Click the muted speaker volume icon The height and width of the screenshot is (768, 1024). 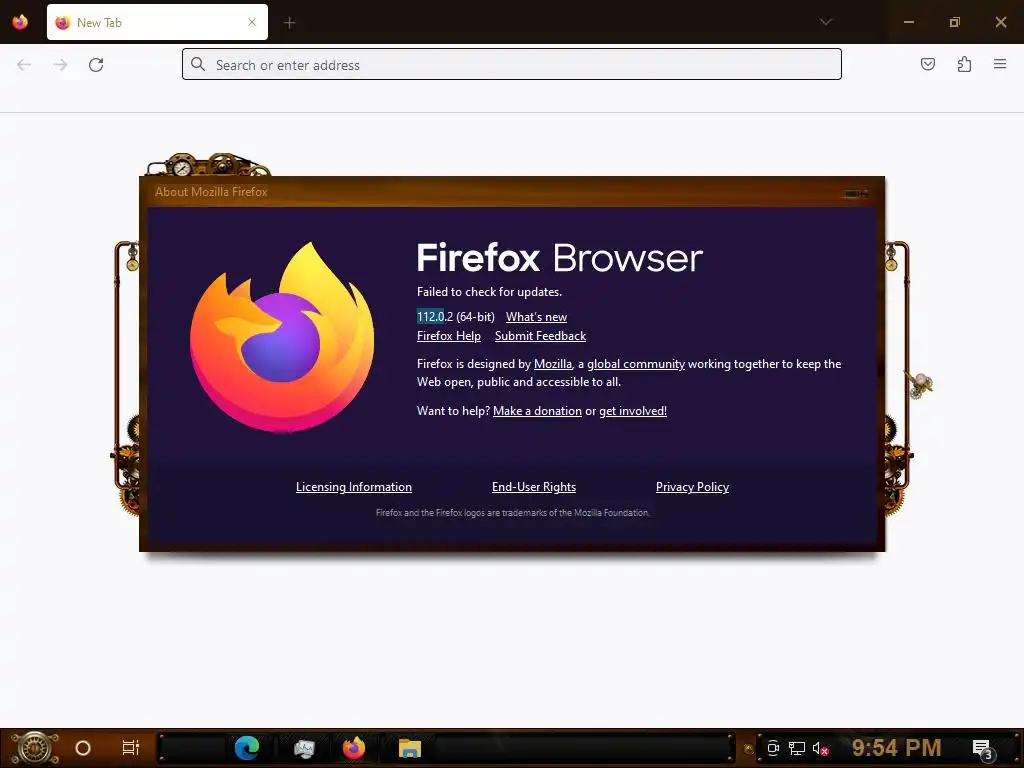pyautogui.click(x=820, y=748)
